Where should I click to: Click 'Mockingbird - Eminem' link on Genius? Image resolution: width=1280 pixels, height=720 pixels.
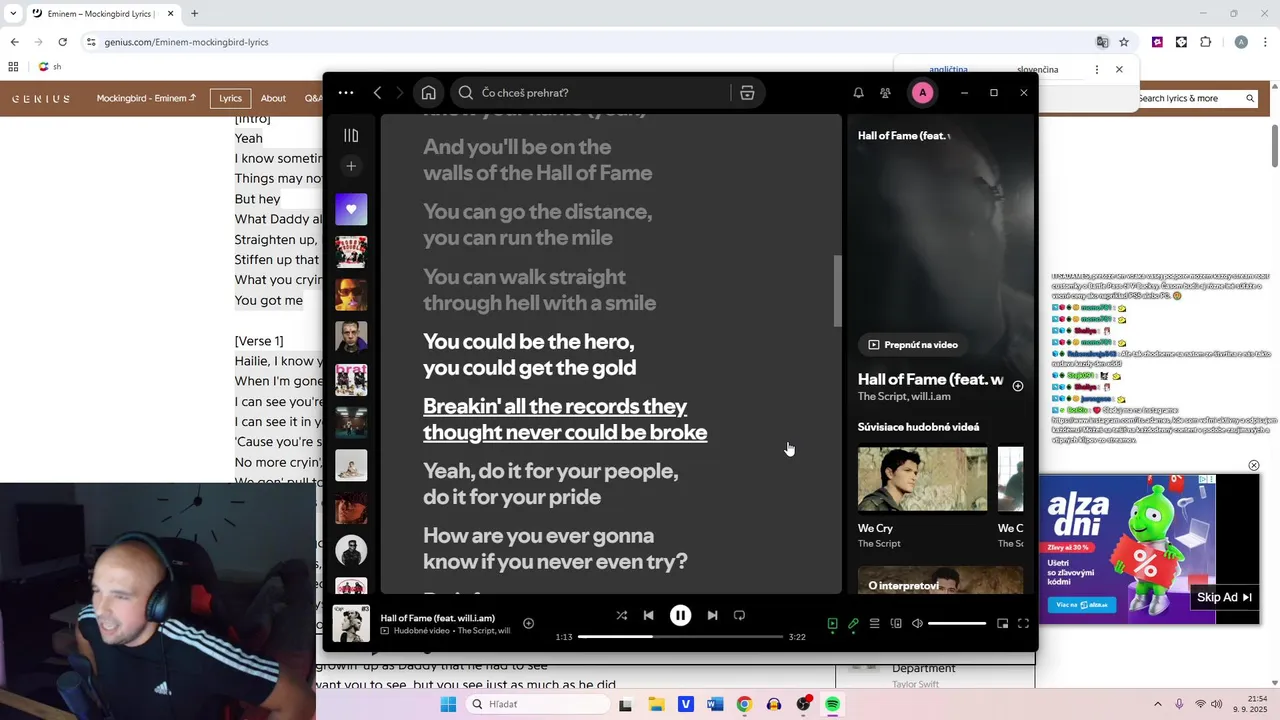click(146, 98)
